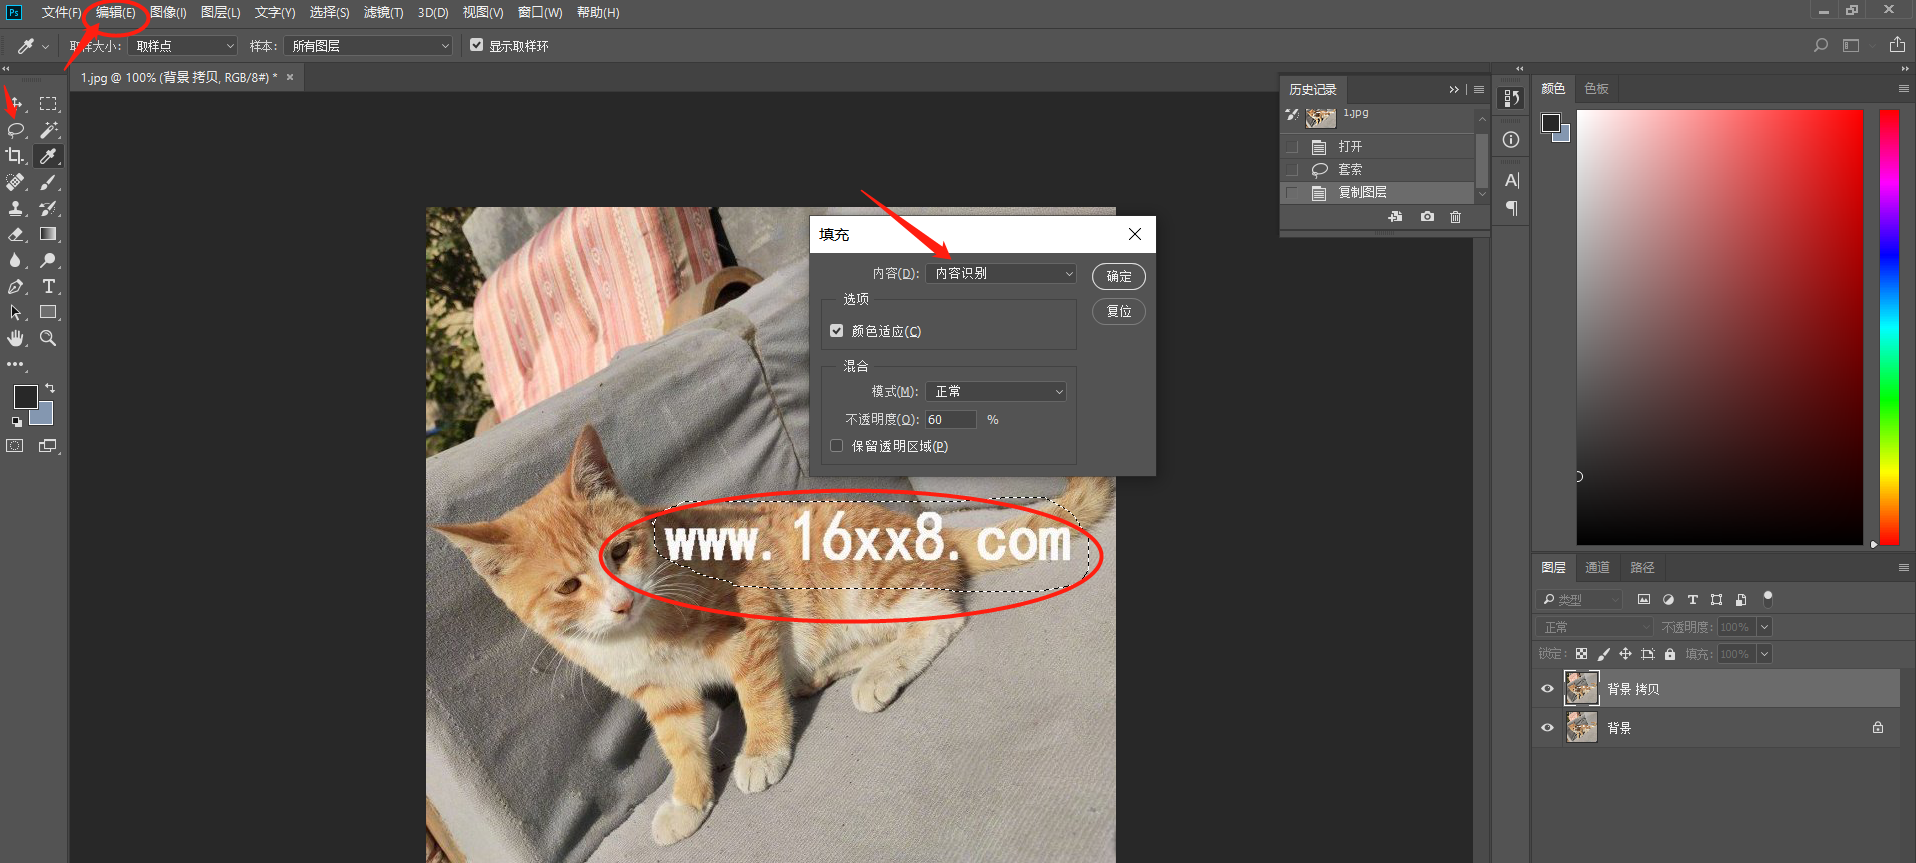Open the 滤镜(T) Filter menu
1916x863 pixels.
pyautogui.click(x=383, y=13)
